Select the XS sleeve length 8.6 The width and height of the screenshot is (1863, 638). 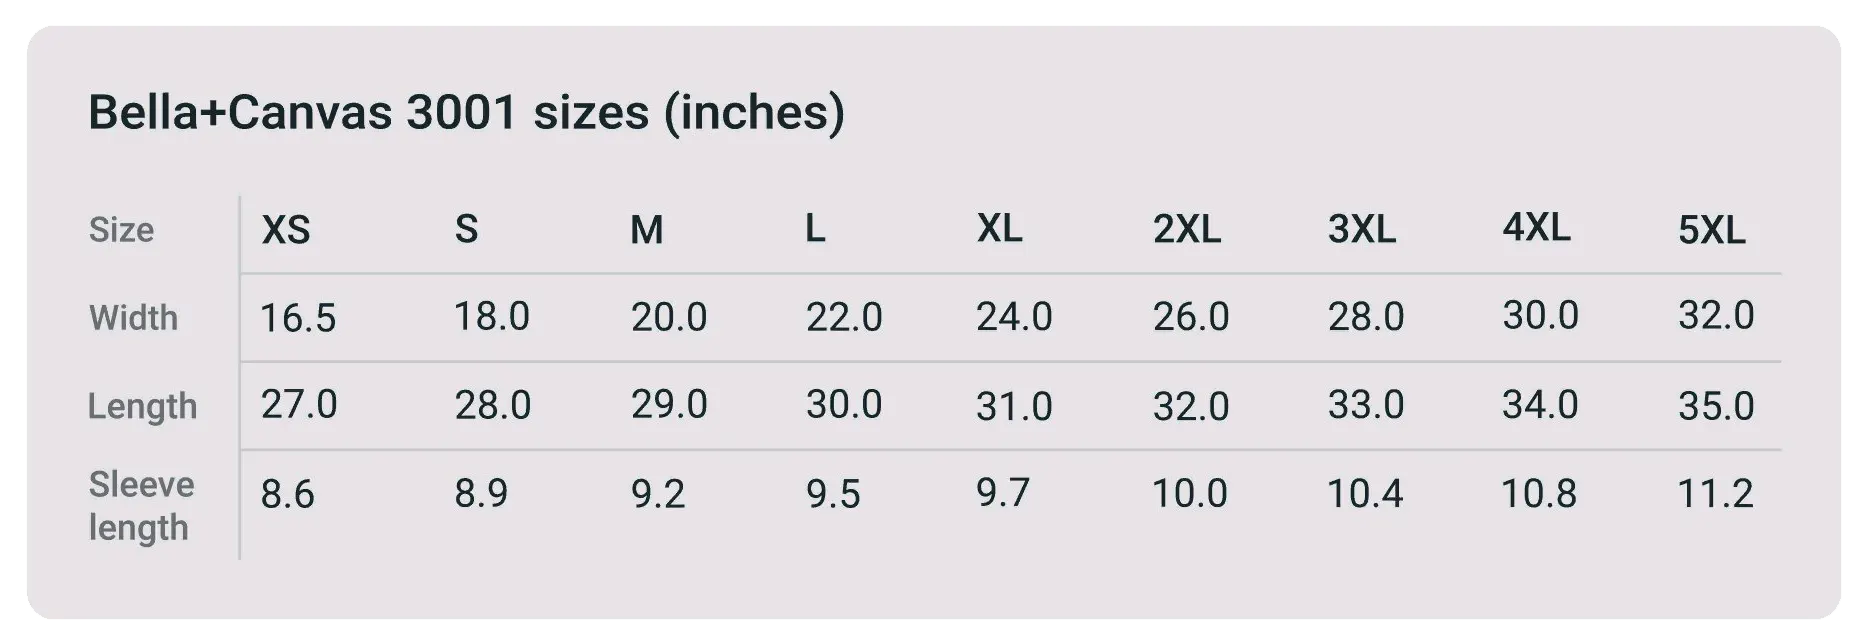click(x=287, y=494)
